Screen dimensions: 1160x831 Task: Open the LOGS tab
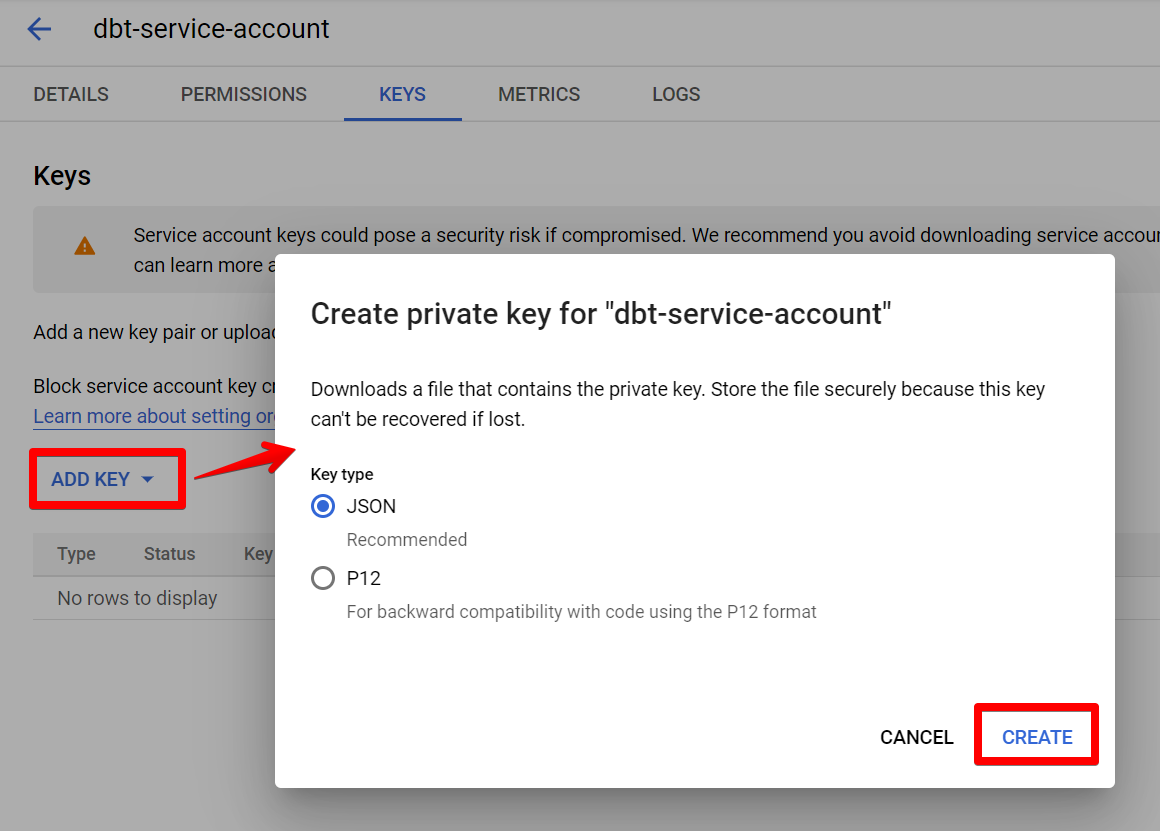pyautogui.click(x=676, y=95)
